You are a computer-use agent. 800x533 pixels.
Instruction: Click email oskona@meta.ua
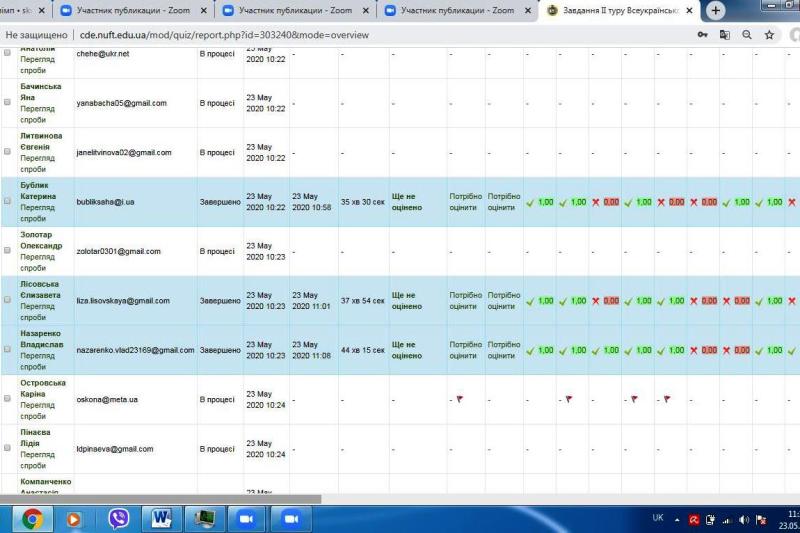coord(107,399)
